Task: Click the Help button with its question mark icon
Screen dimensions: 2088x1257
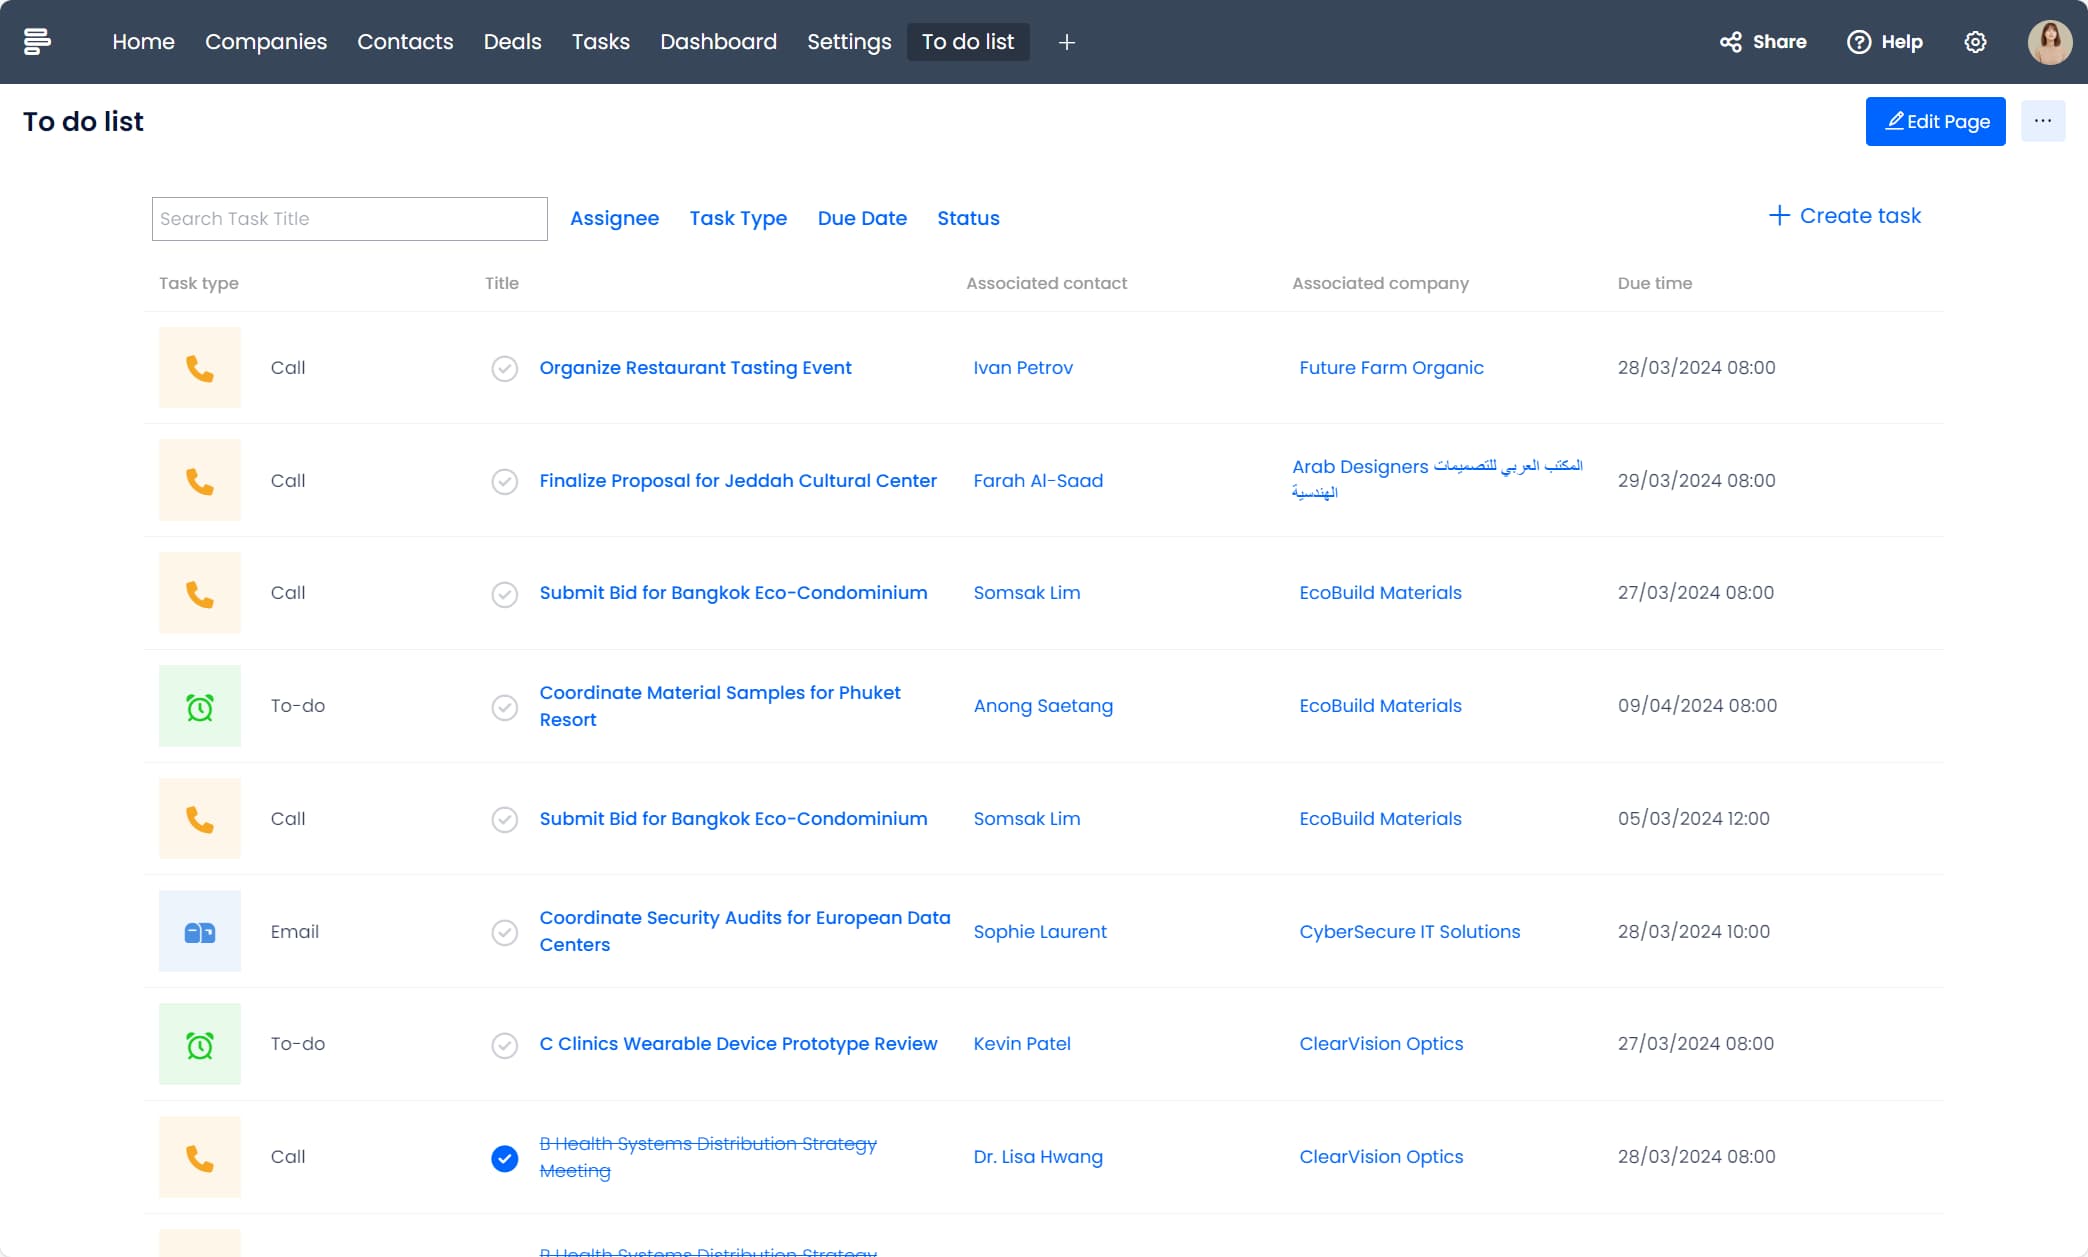Action: point(1884,42)
